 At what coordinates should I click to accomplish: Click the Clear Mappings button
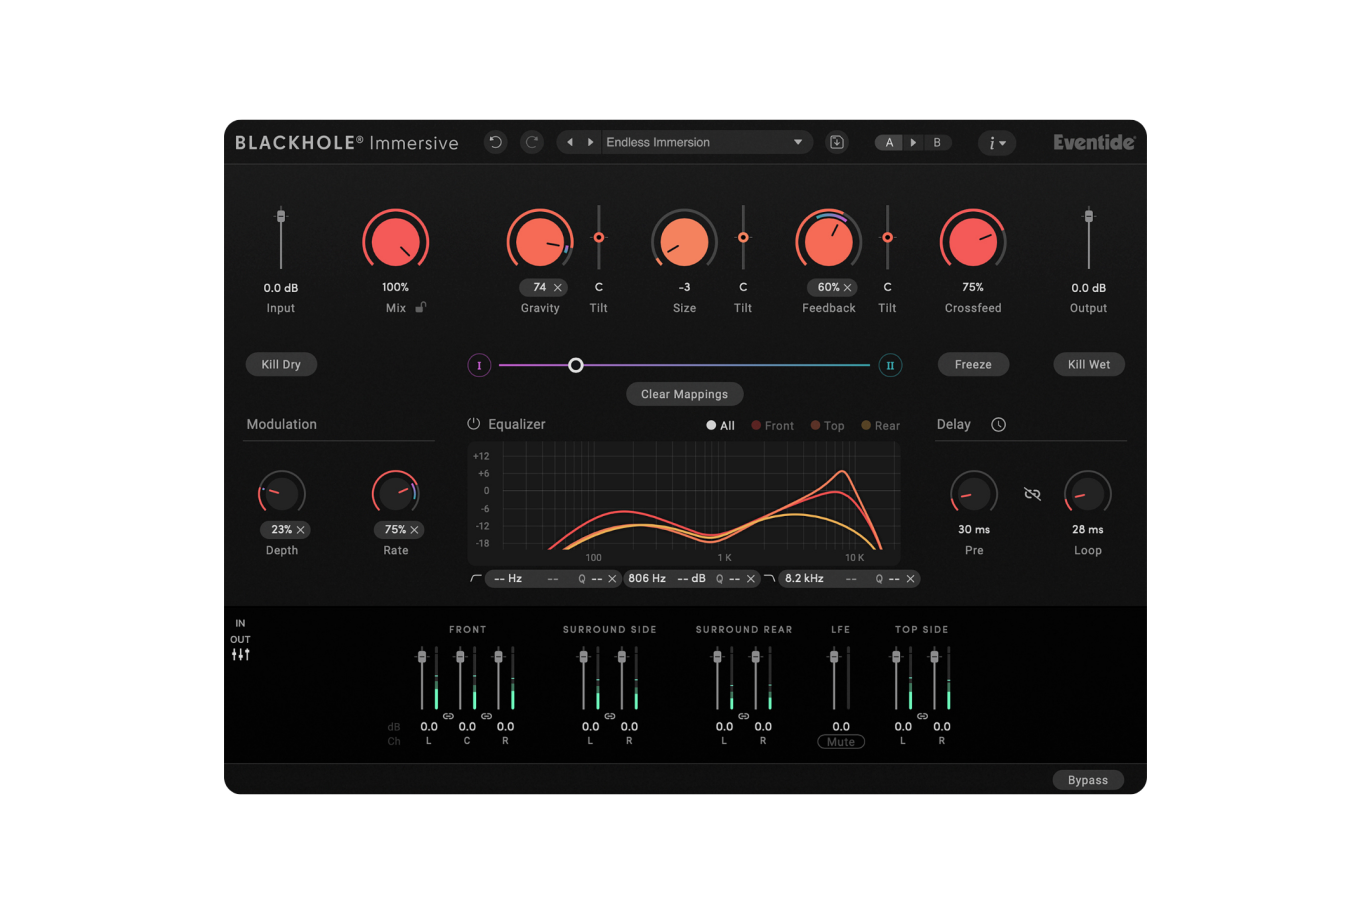684,394
